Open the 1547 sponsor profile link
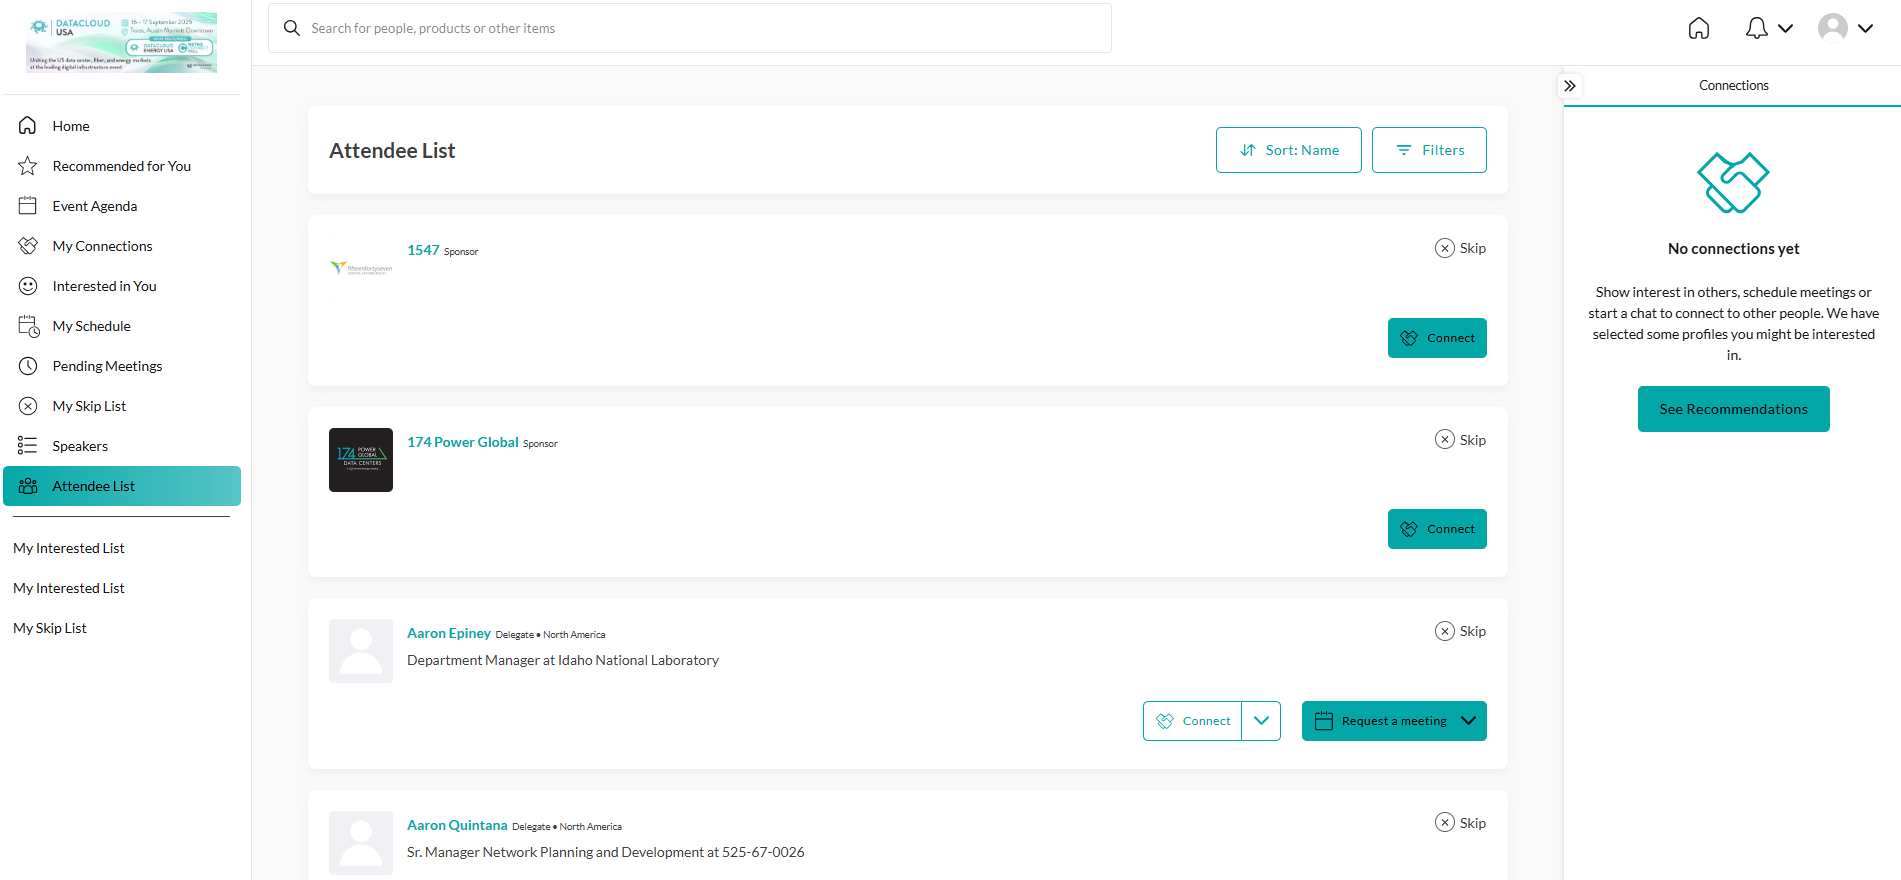Image resolution: width=1901 pixels, height=880 pixels. coord(423,250)
